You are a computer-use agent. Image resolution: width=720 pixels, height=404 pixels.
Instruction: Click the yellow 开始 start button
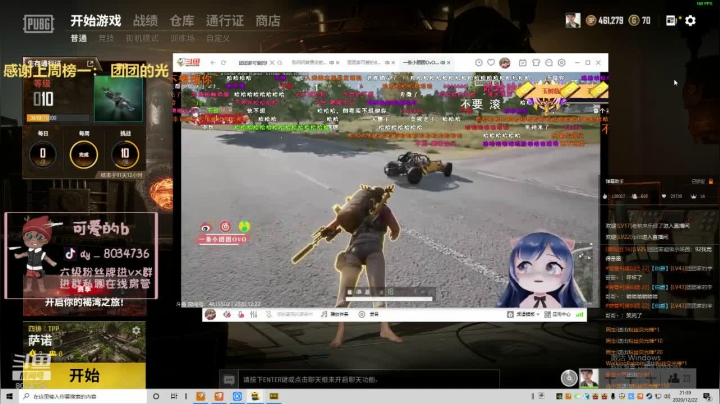coord(84,376)
